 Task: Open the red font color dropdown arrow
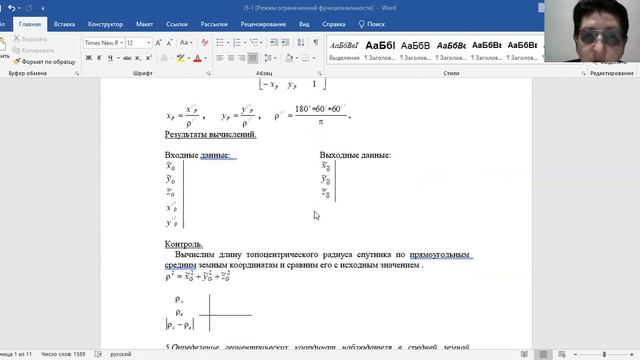[205, 58]
